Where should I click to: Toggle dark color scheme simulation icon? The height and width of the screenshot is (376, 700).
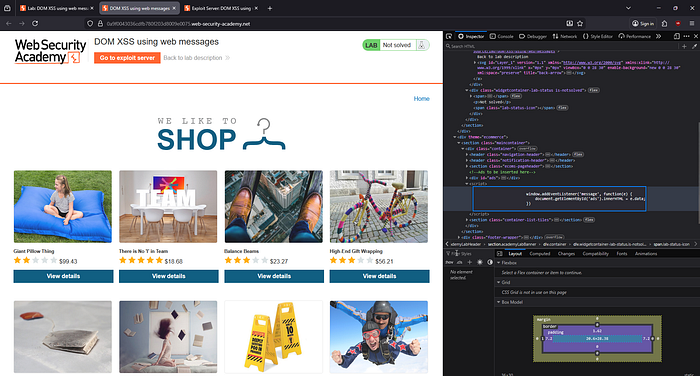(x=490, y=262)
